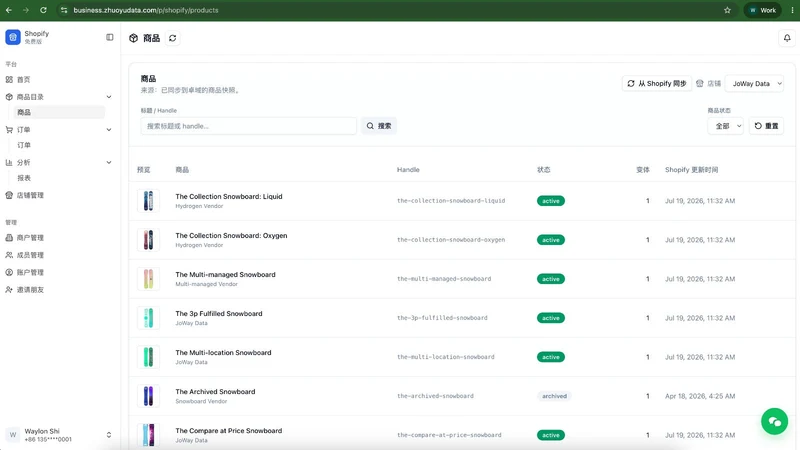Open the green chat support bubble

[x=774, y=421]
